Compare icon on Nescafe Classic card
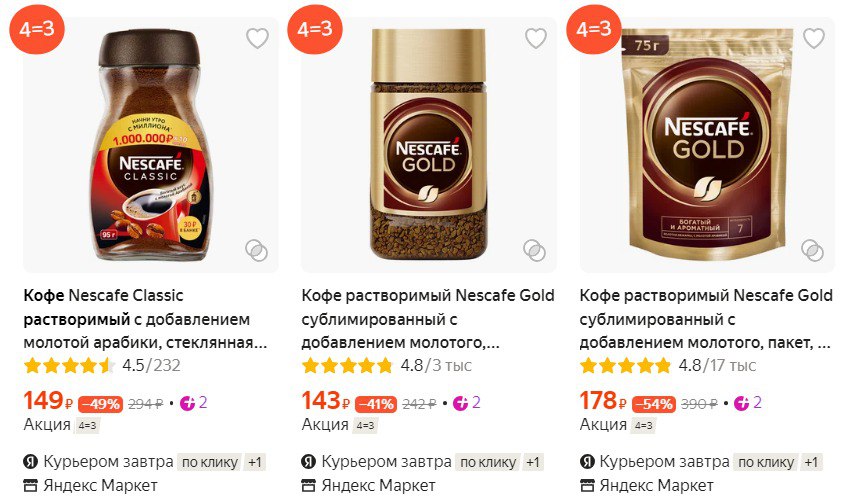This screenshot has width=848, height=501. click(x=257, y=250)
